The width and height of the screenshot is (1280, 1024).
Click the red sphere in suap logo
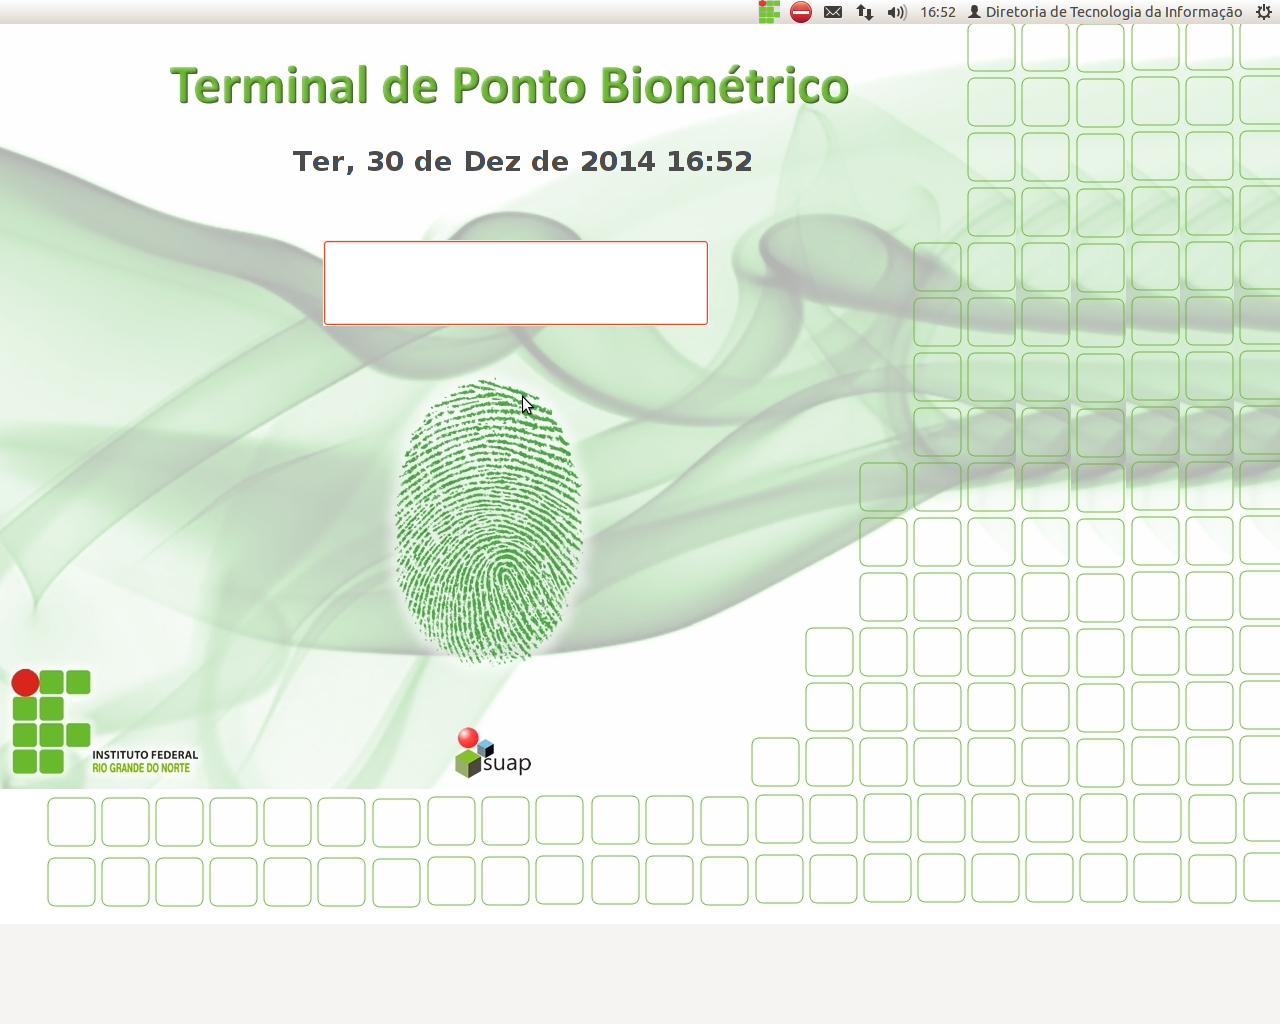tap(467, 738)
